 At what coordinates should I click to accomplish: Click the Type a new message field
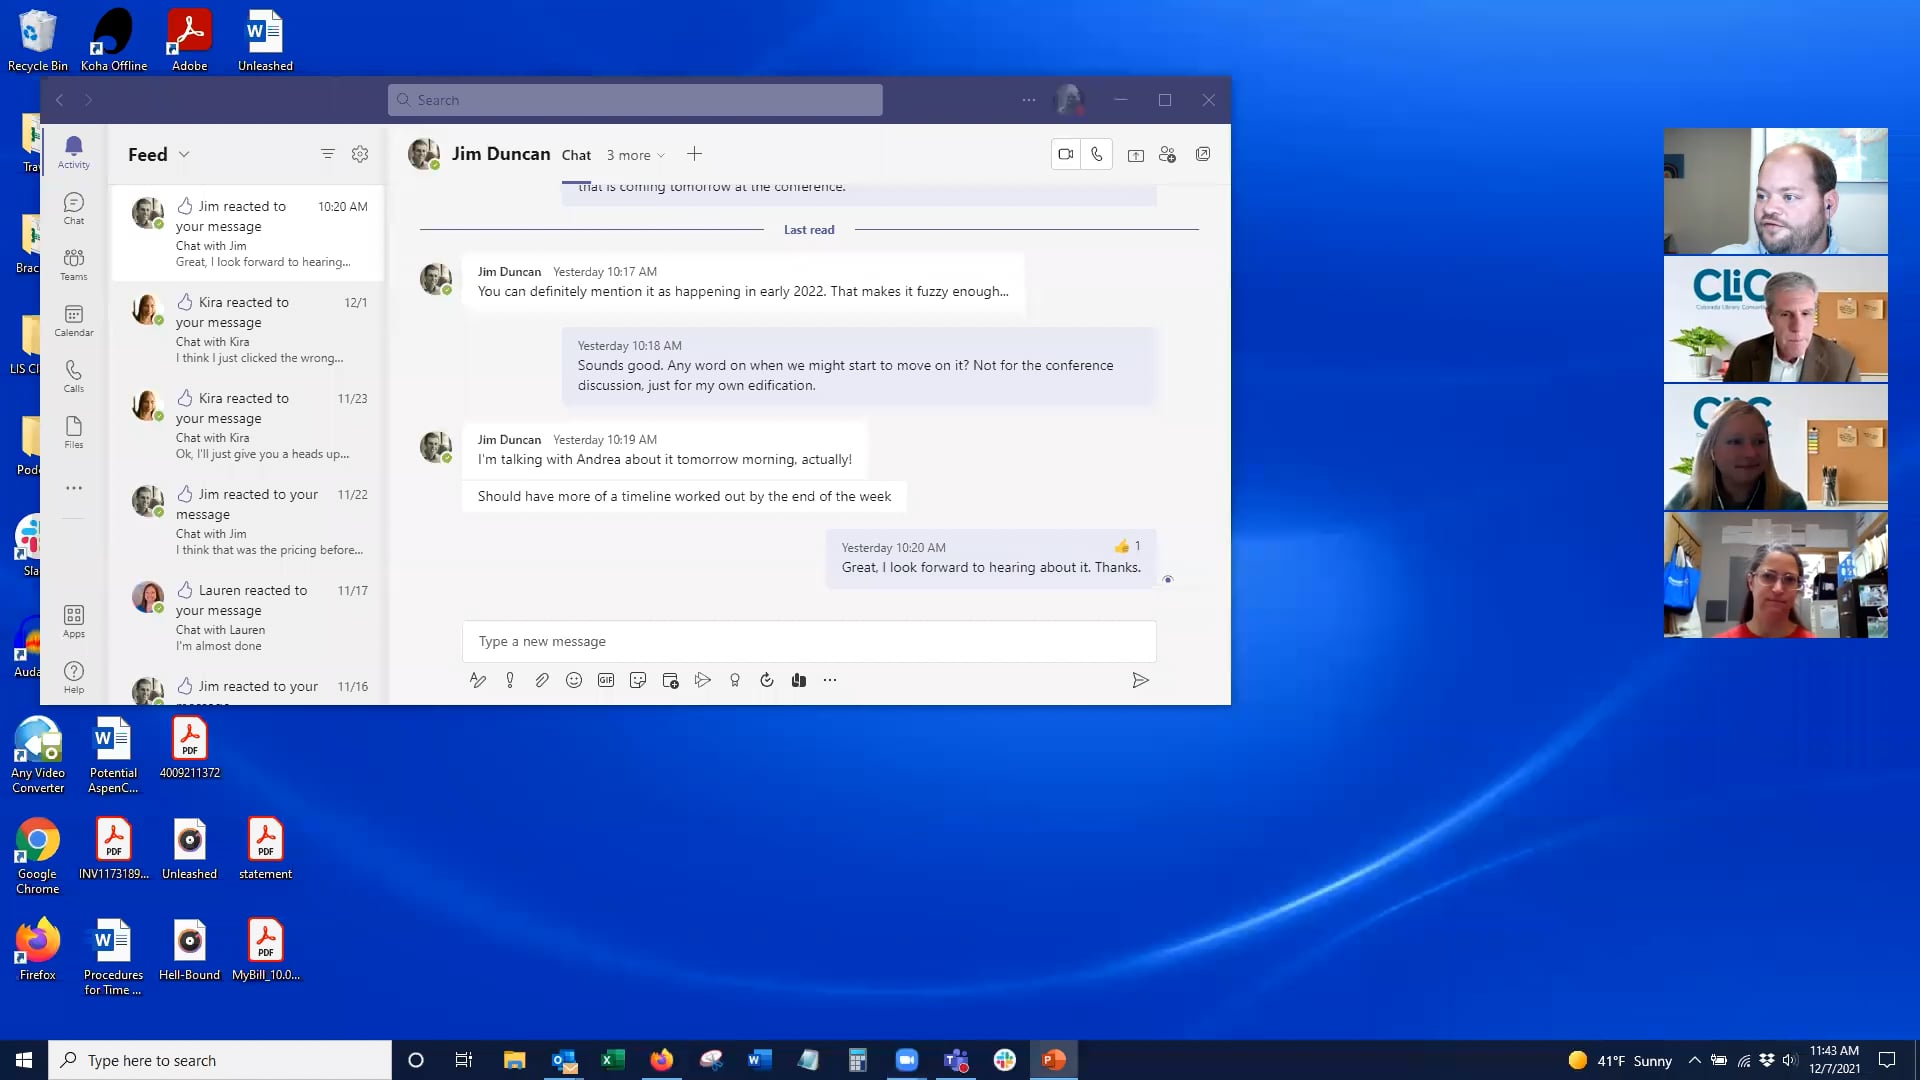[x=808, y=642]
